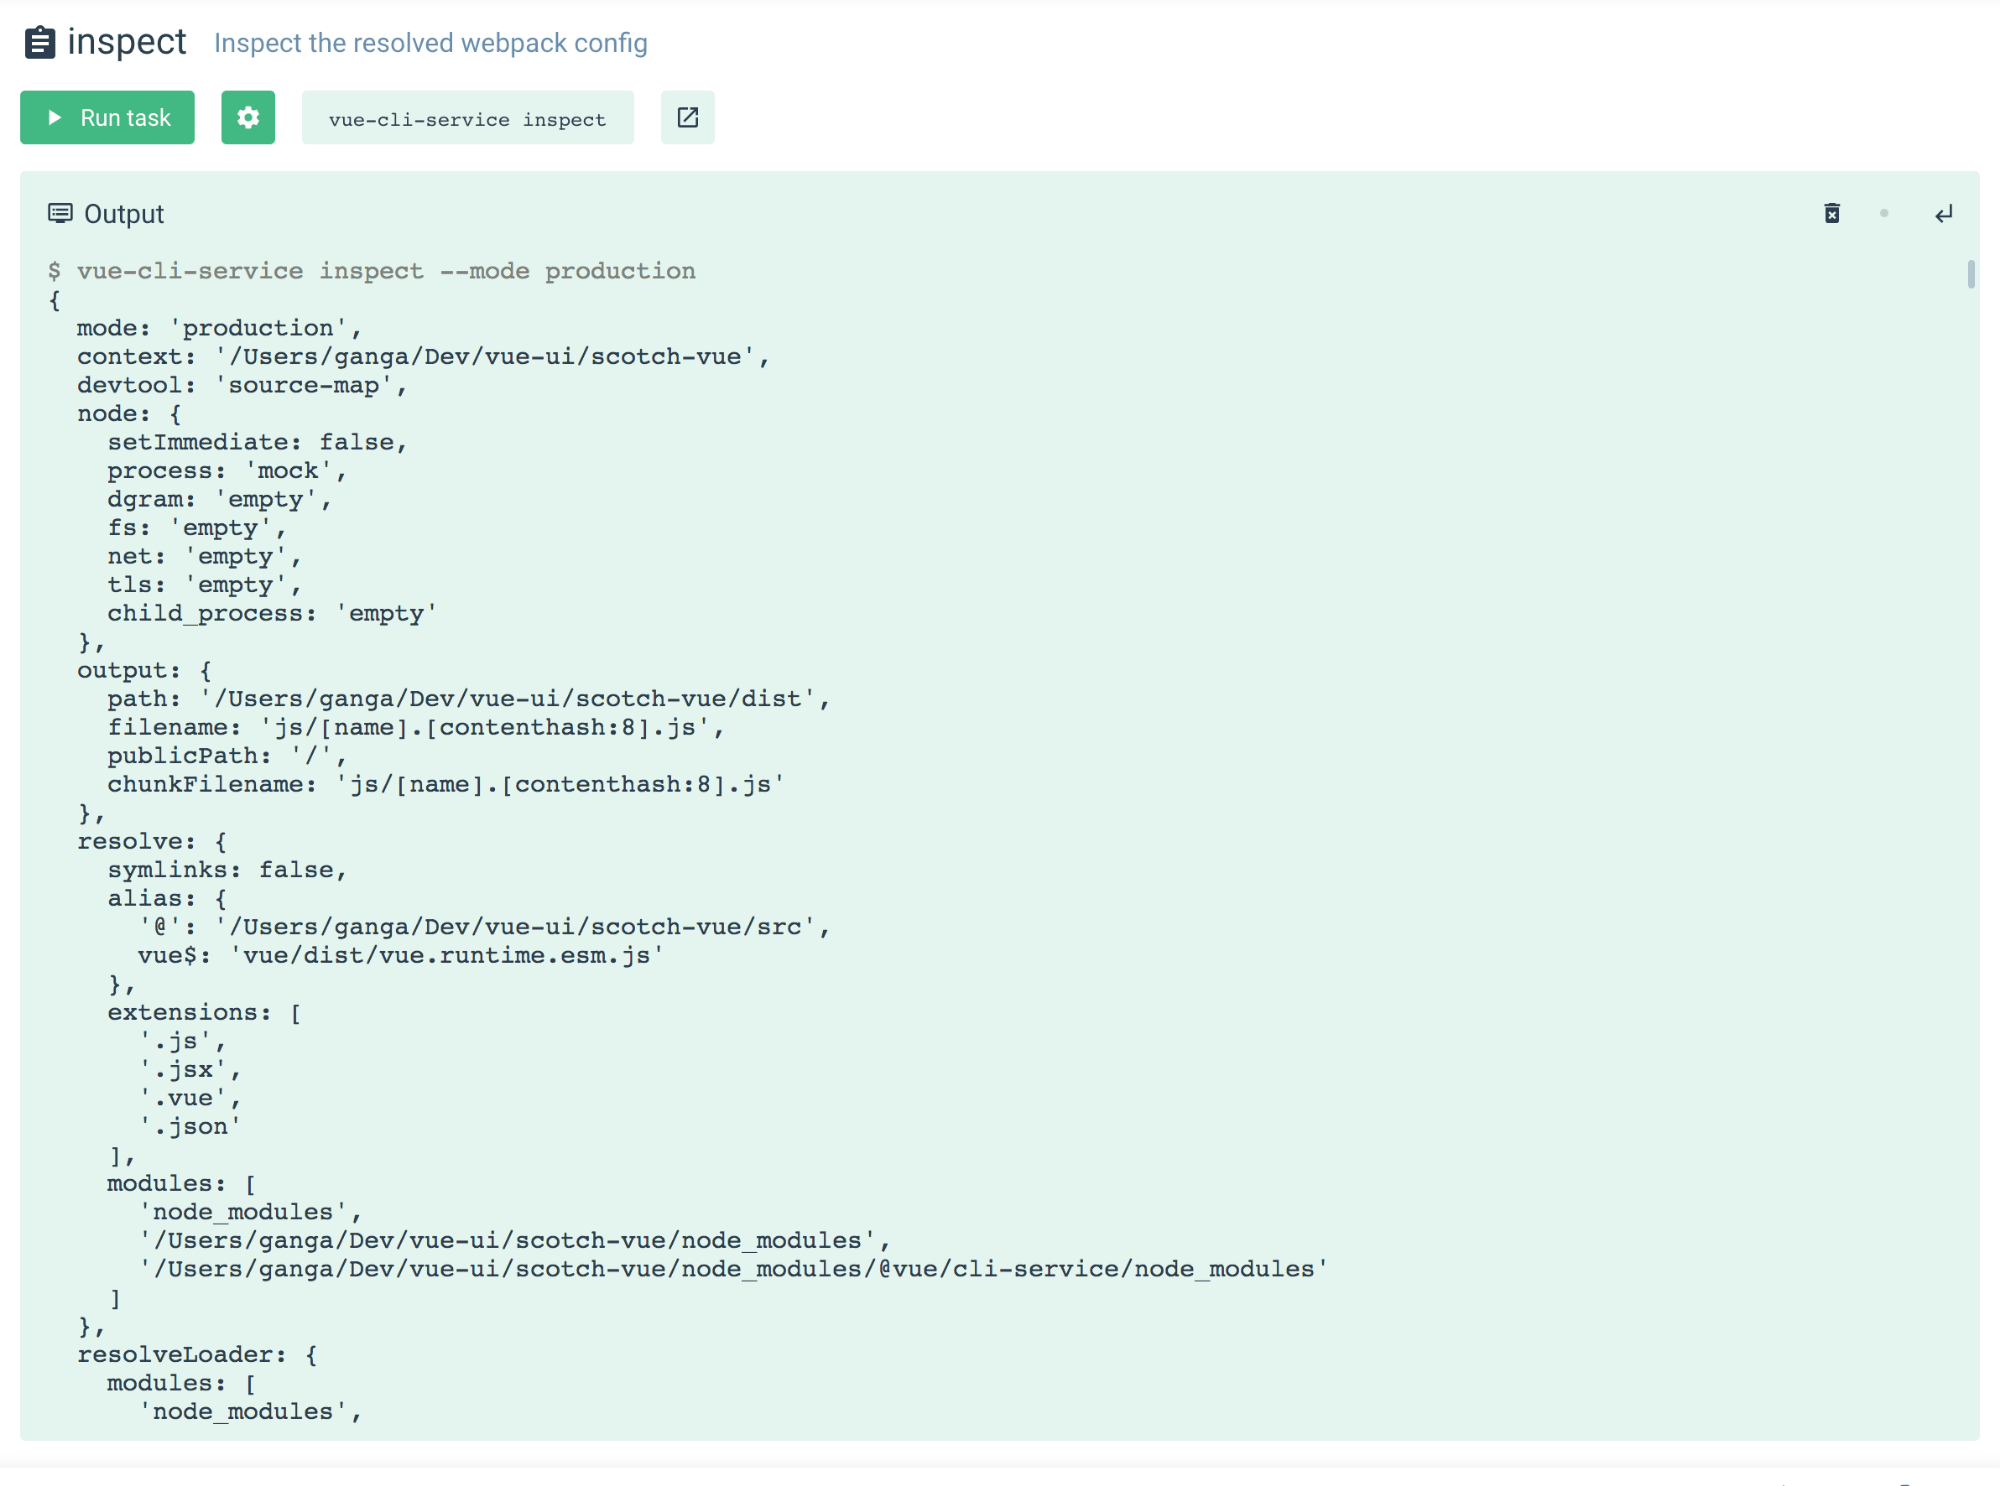This screenshot has height=1486, width=2000.
Task: Click the 'setImmediate: false' line
Action: pyautogui.click(x=257, y=442)
